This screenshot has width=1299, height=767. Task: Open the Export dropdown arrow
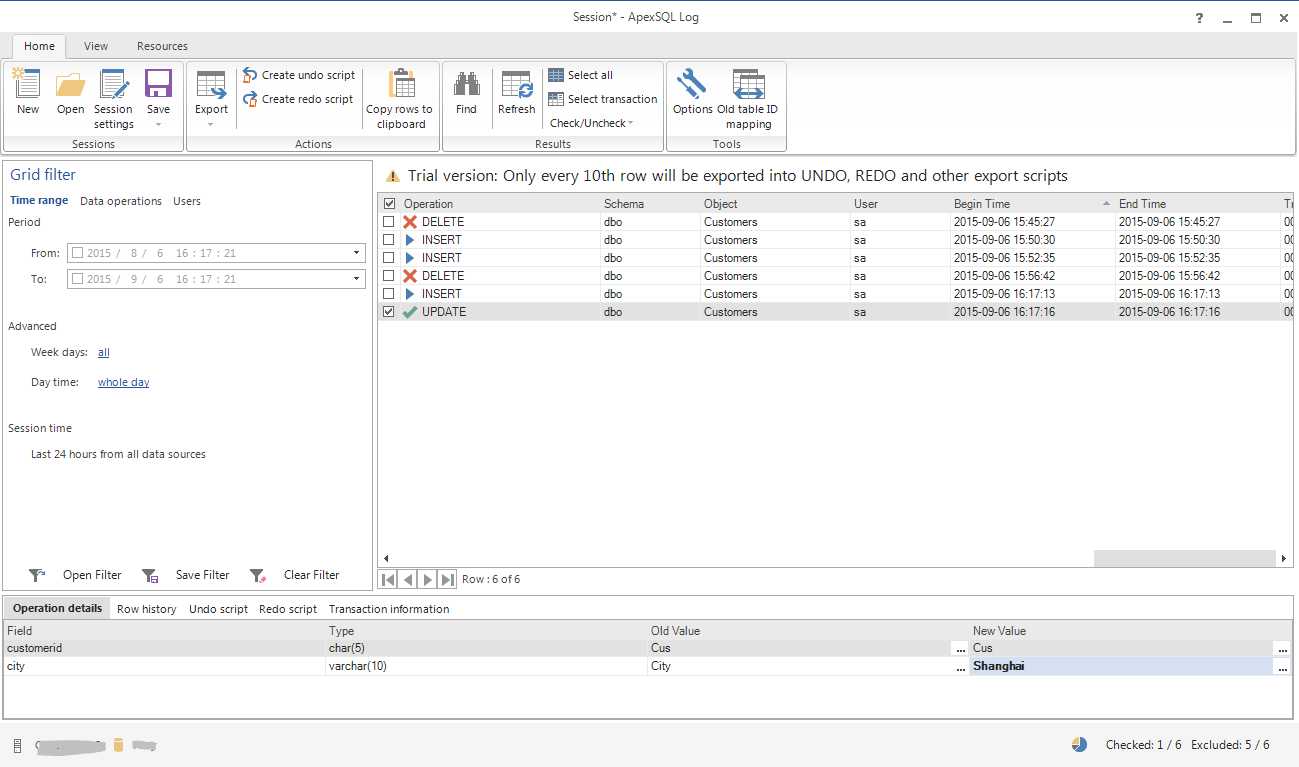pyautogui.click(x=211, y=124)
